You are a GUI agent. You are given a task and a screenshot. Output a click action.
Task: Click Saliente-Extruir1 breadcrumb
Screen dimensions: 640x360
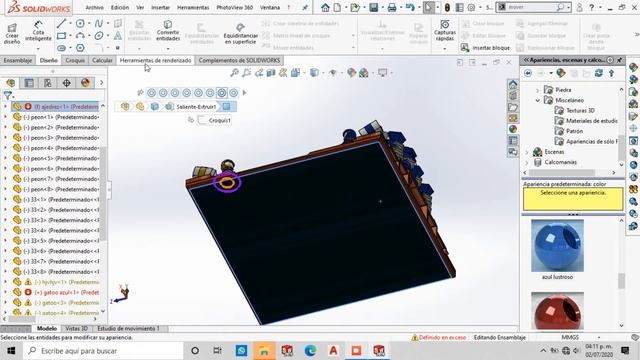point(196,107)
